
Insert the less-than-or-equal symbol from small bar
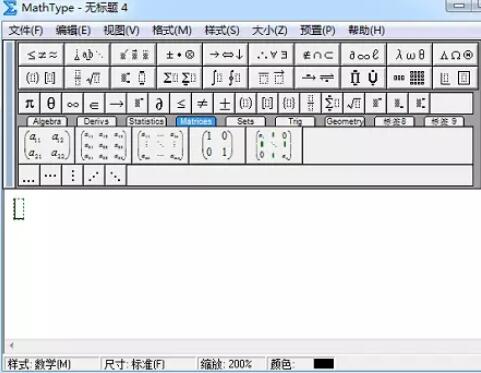(x=181, y=104)
